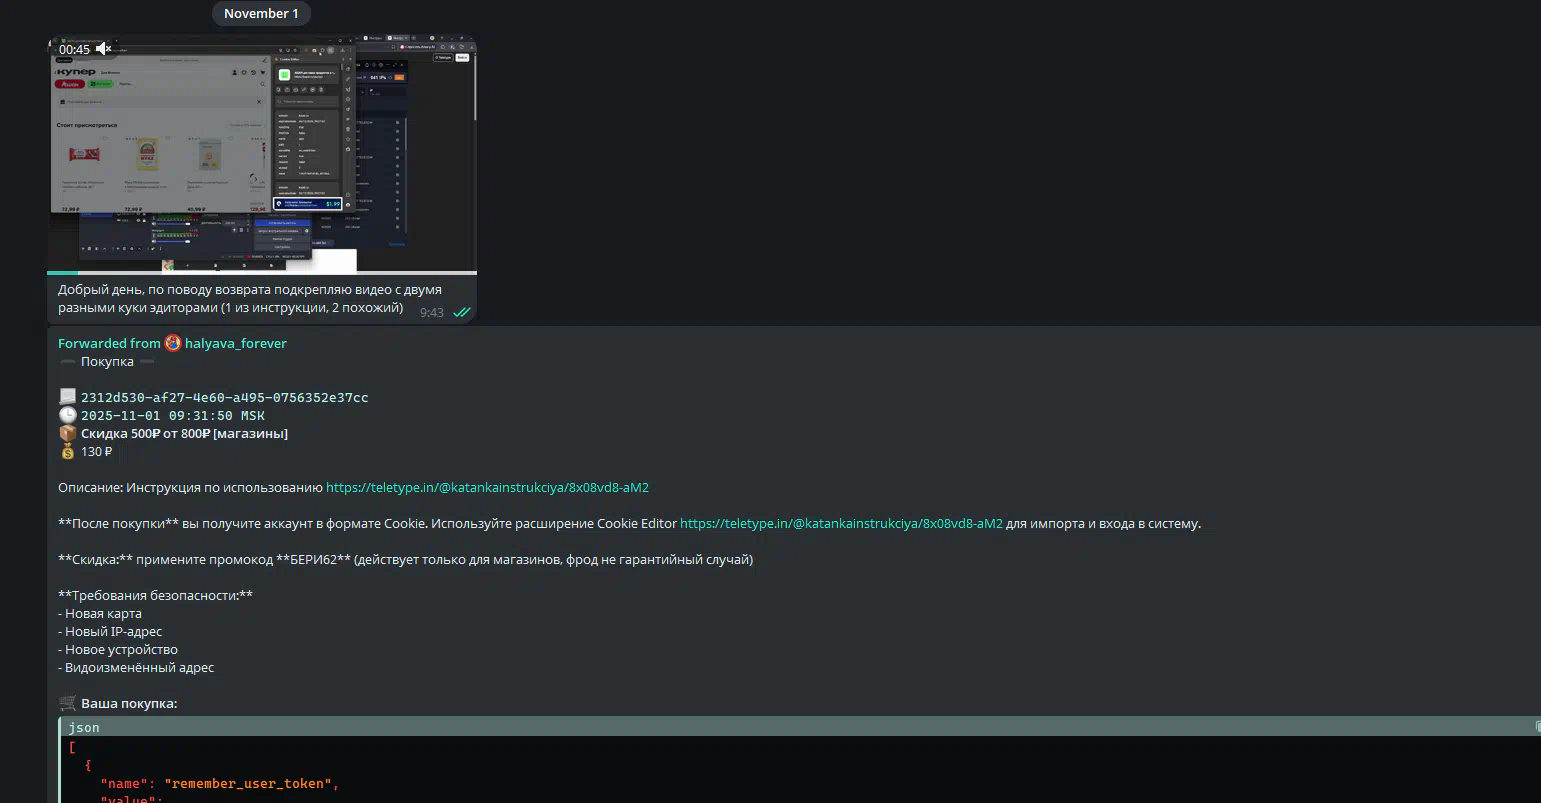
Task: Click the 130 ₽ price text
Action: 96,451
